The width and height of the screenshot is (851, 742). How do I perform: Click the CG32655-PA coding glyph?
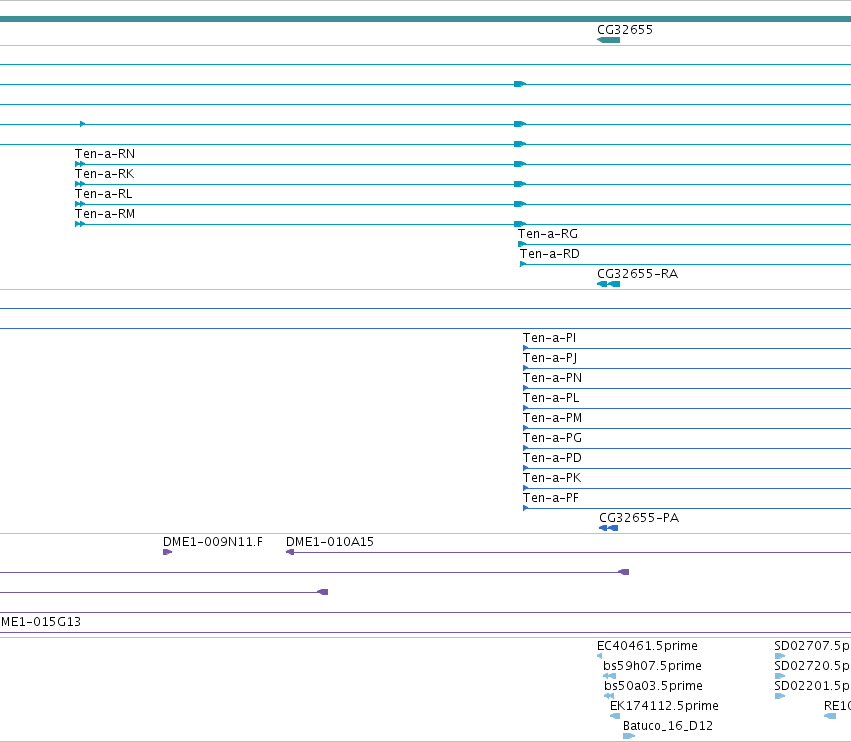[608, 529]
